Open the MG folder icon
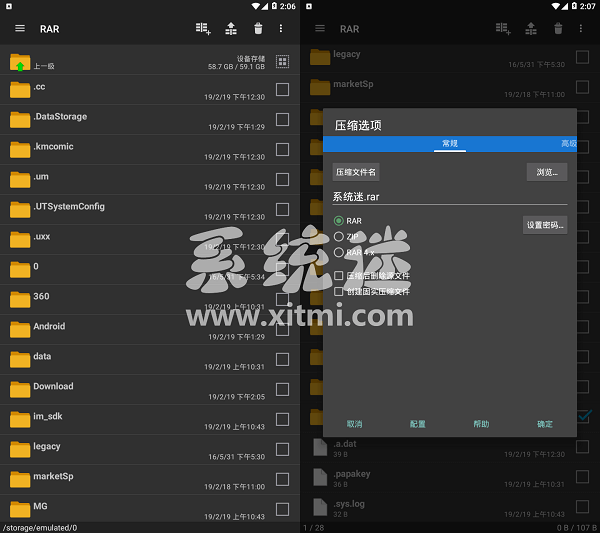The image size is (600, 533). pyautogui.click(x=20, y=509)
